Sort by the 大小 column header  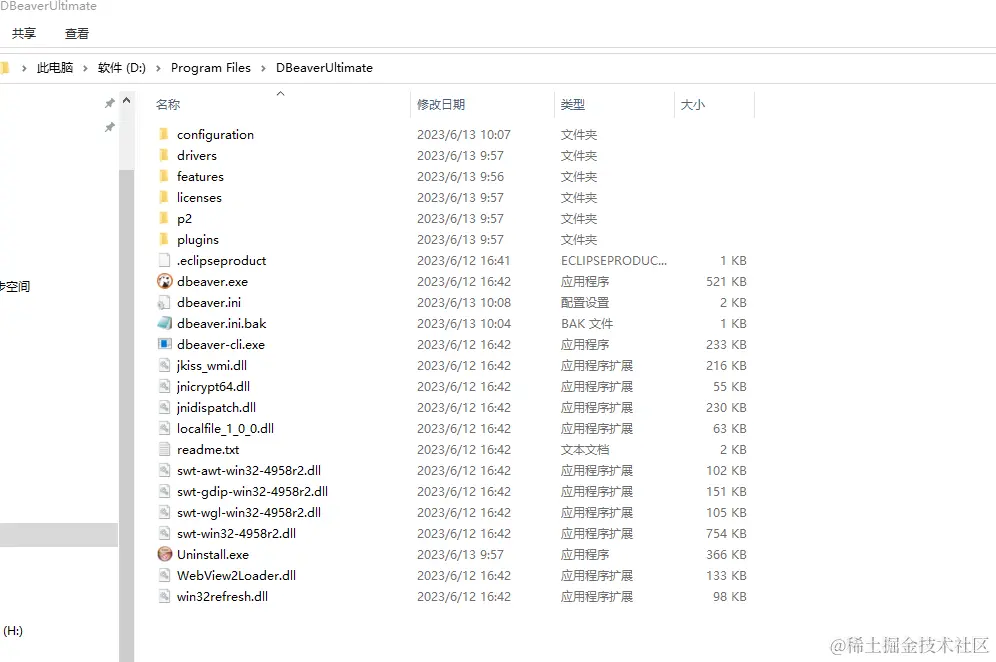(692, 104)
